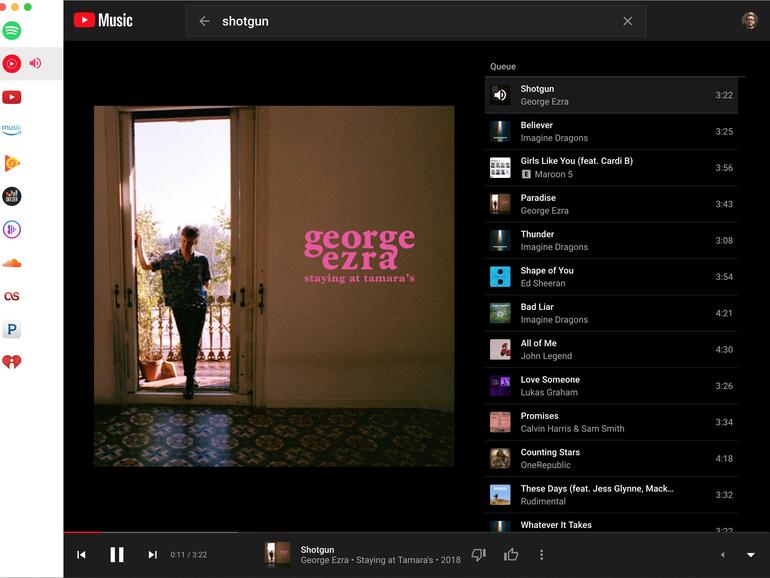This screenshot has width=770, height=578.
Task: Select Shotgun in the queue
Action: pos(611,95)
